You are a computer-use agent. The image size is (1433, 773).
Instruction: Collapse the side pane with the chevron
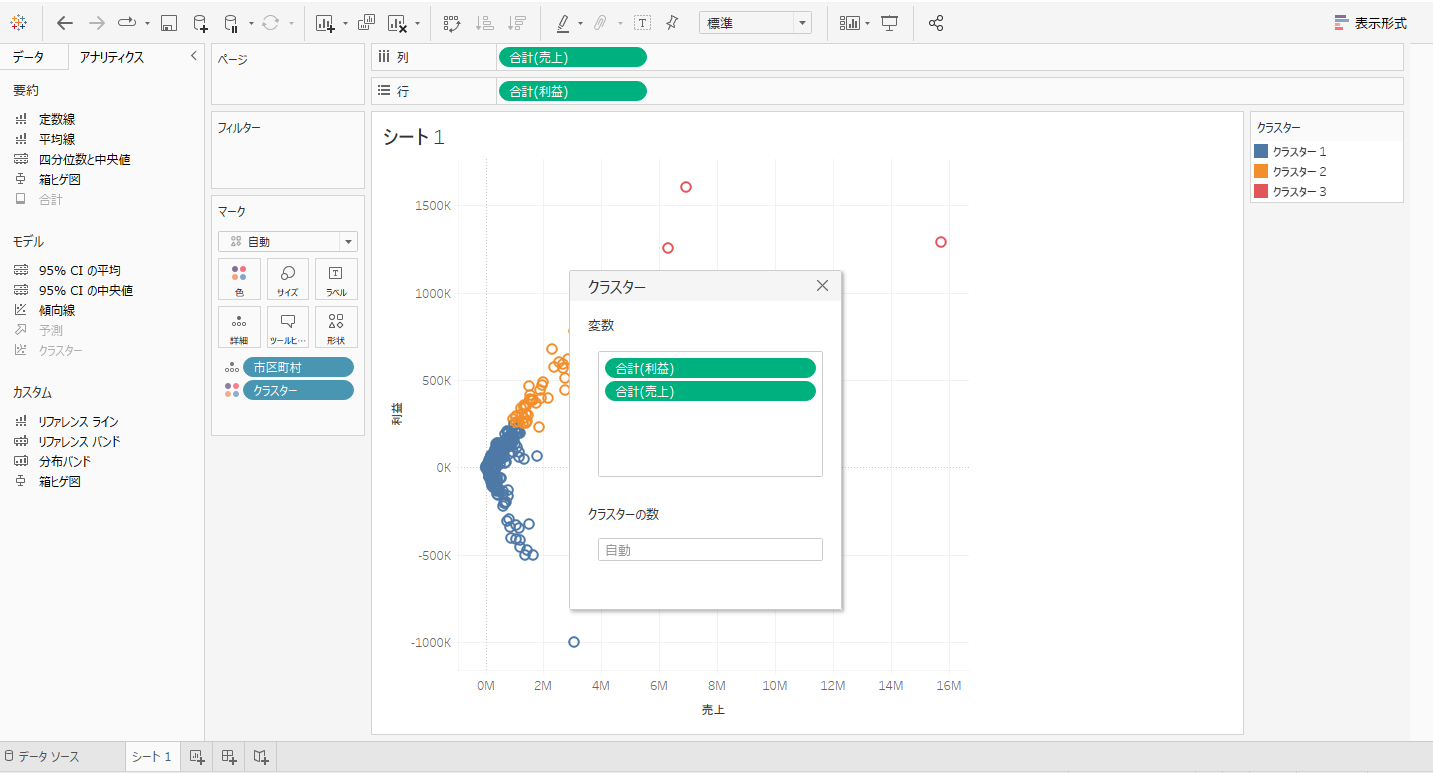coord(194,57)
